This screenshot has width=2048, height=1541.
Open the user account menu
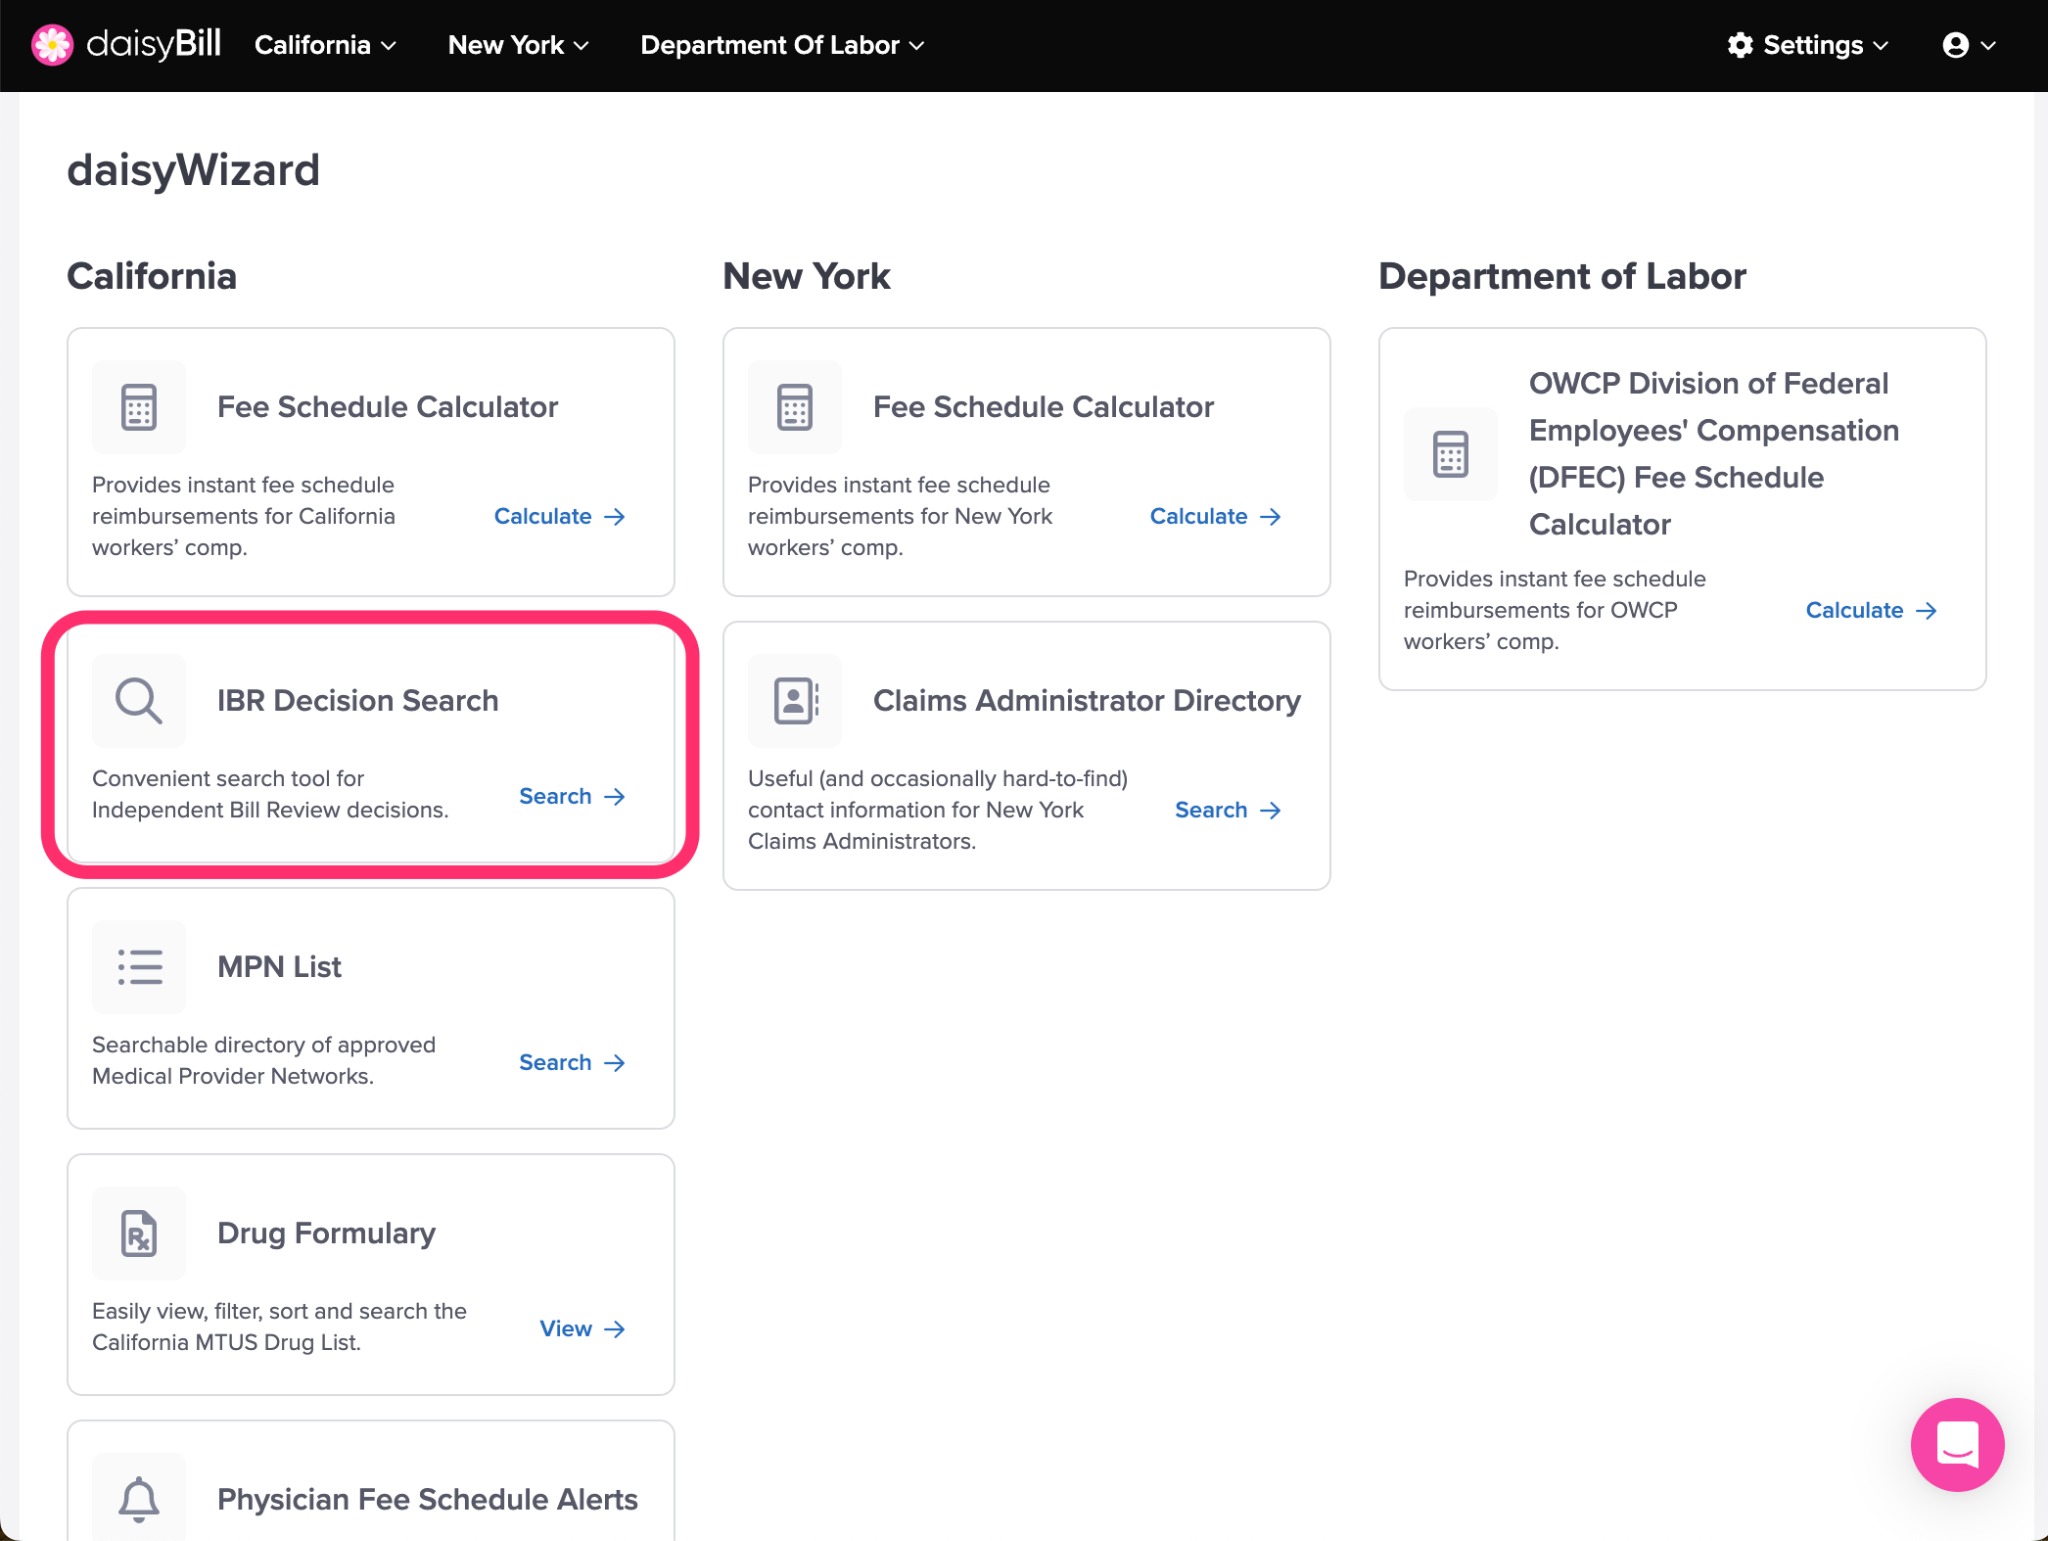tap(1968, 45)
